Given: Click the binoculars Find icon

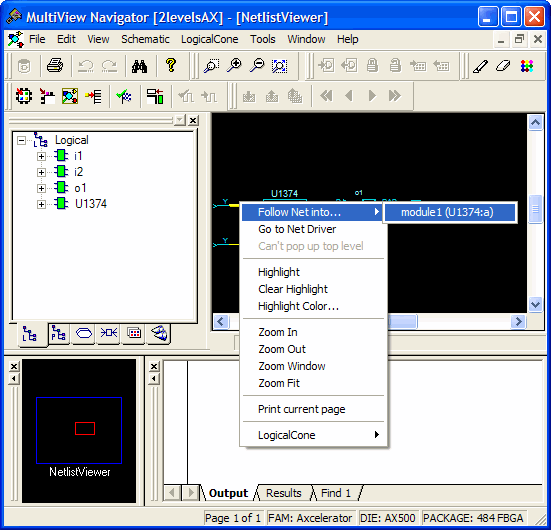Looking at the screenshot, I should coord(140,66).
